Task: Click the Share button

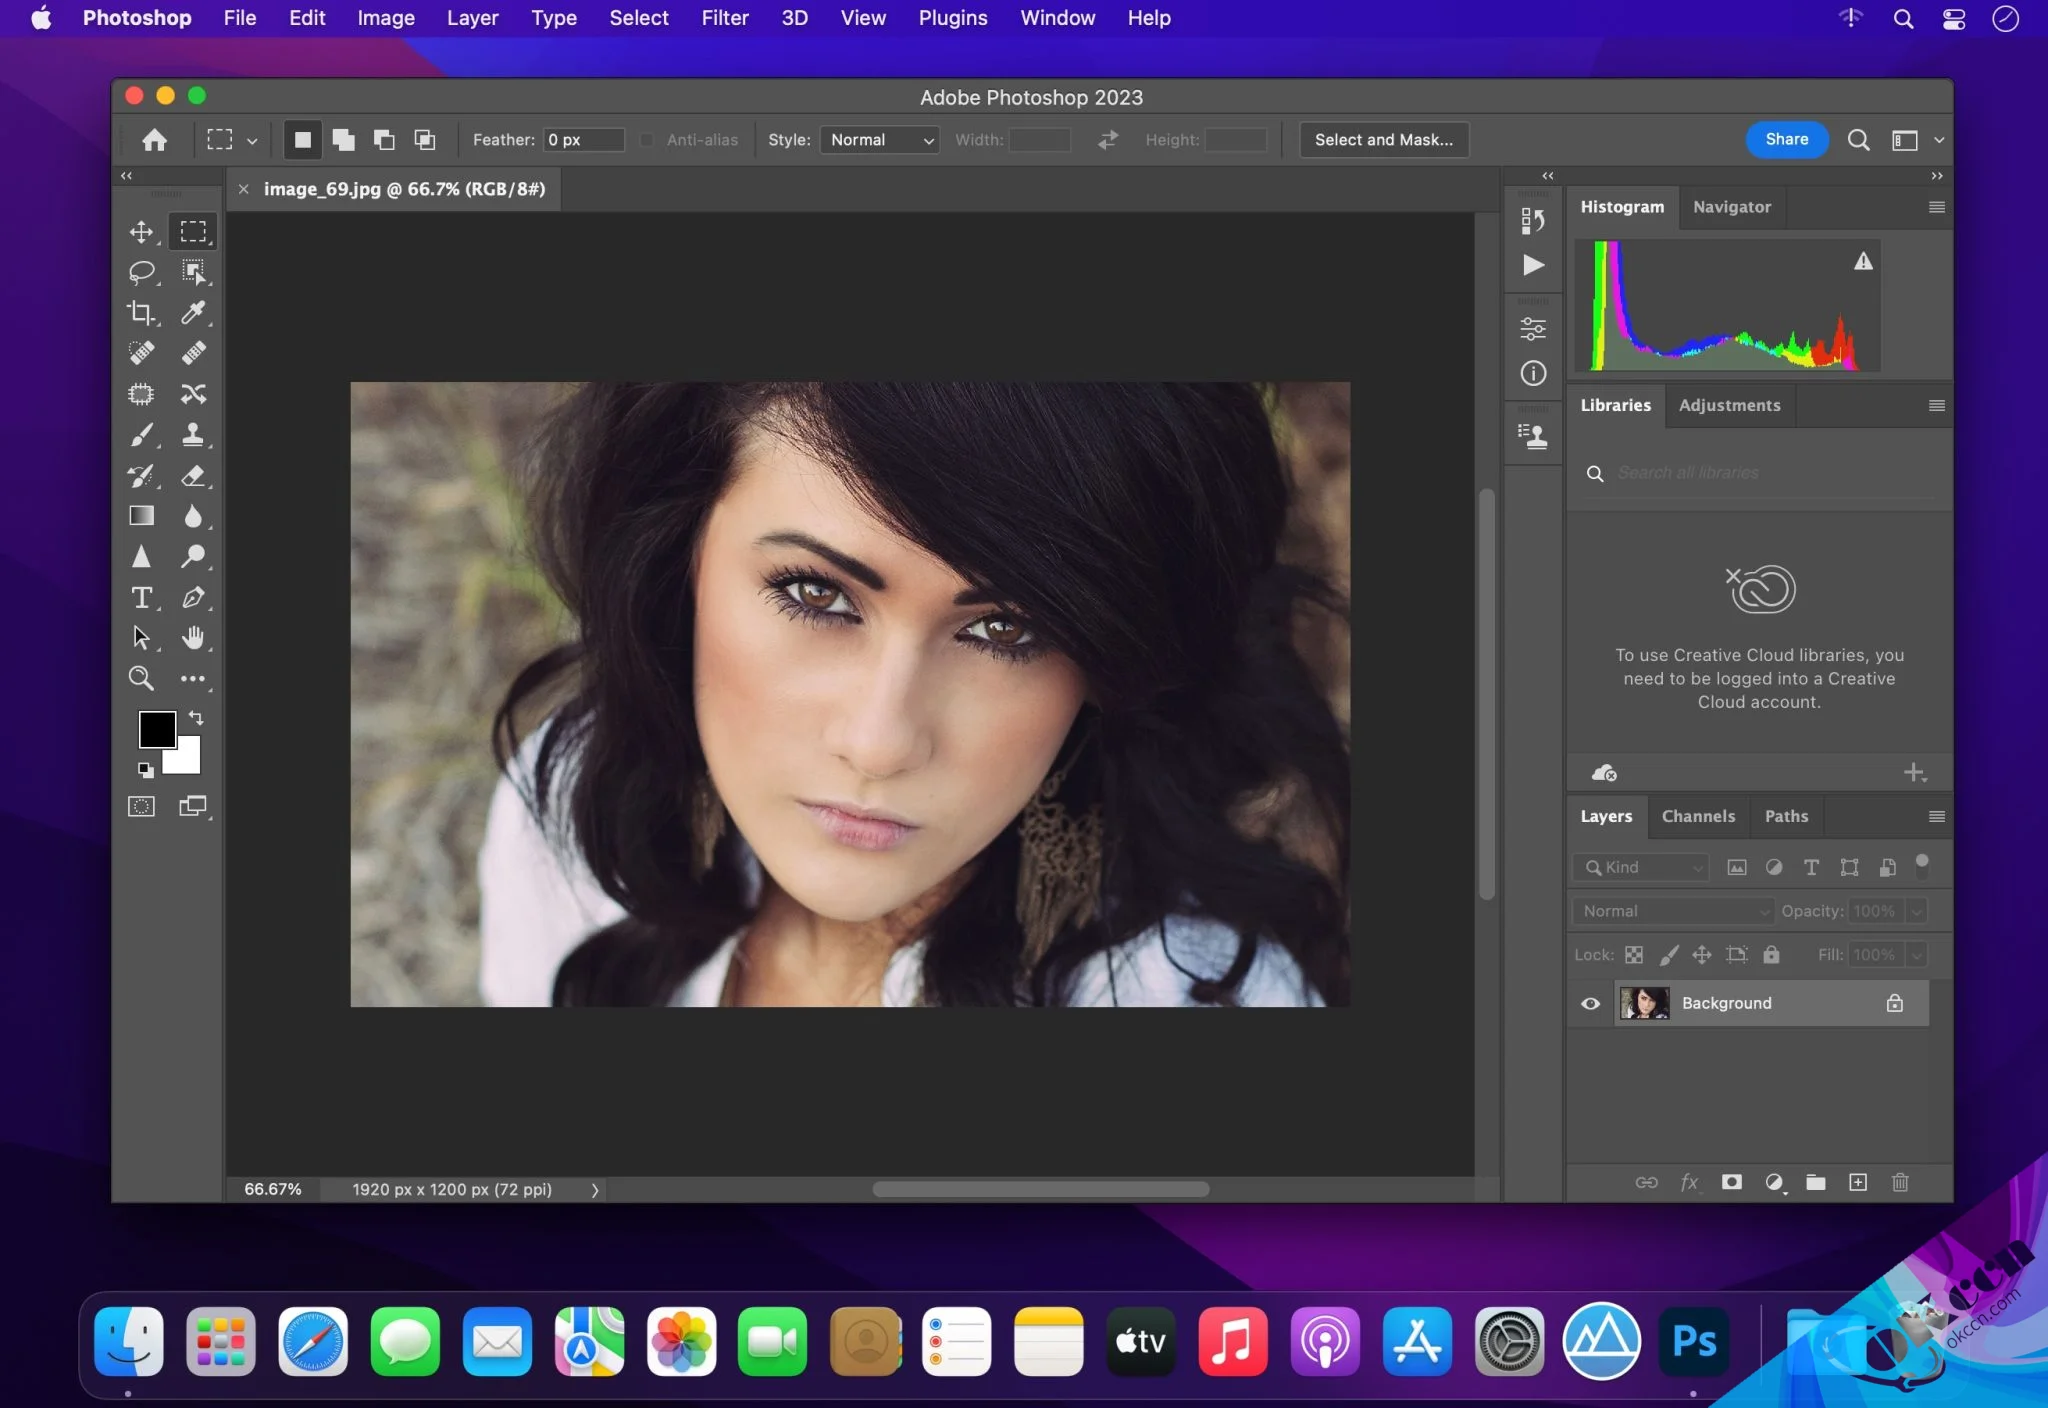Action: (x=1786, y=140)
